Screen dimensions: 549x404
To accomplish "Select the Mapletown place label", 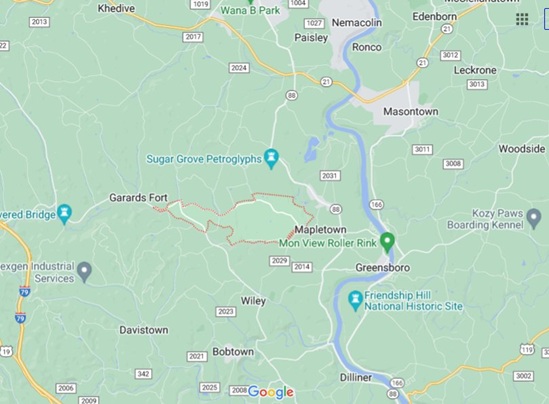I will [x=320, y=230].
